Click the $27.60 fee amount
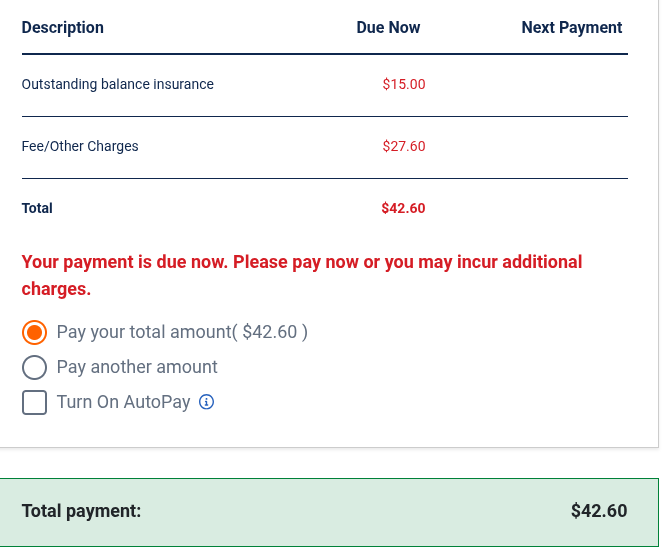 [x=403, y=146]
